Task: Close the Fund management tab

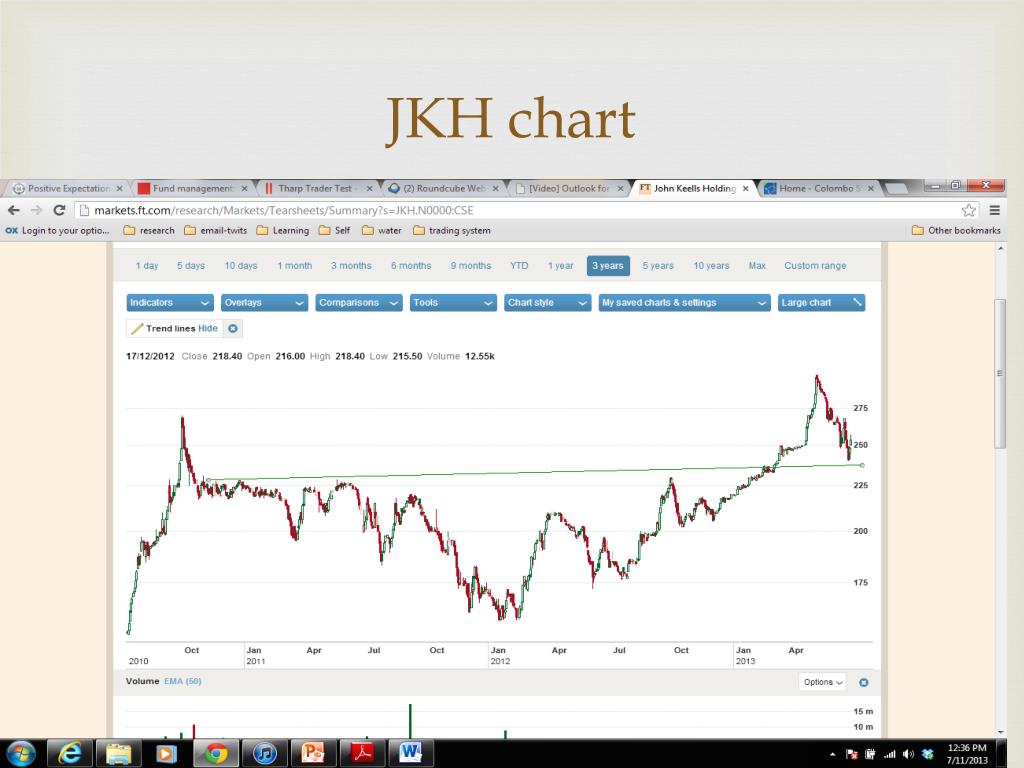Action: pos(244,188)
